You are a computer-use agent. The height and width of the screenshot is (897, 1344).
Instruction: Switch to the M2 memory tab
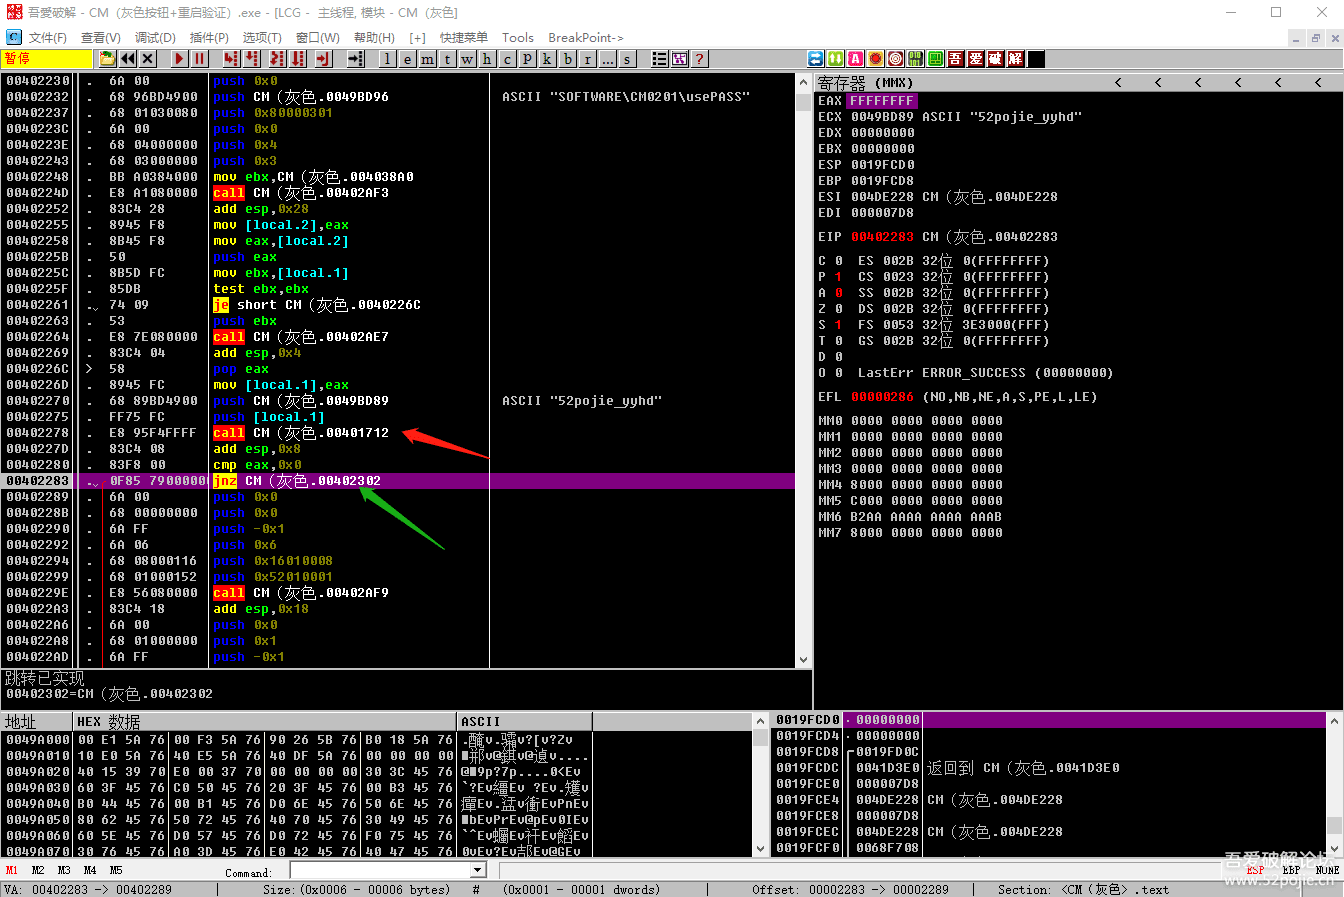pos(38,871)
